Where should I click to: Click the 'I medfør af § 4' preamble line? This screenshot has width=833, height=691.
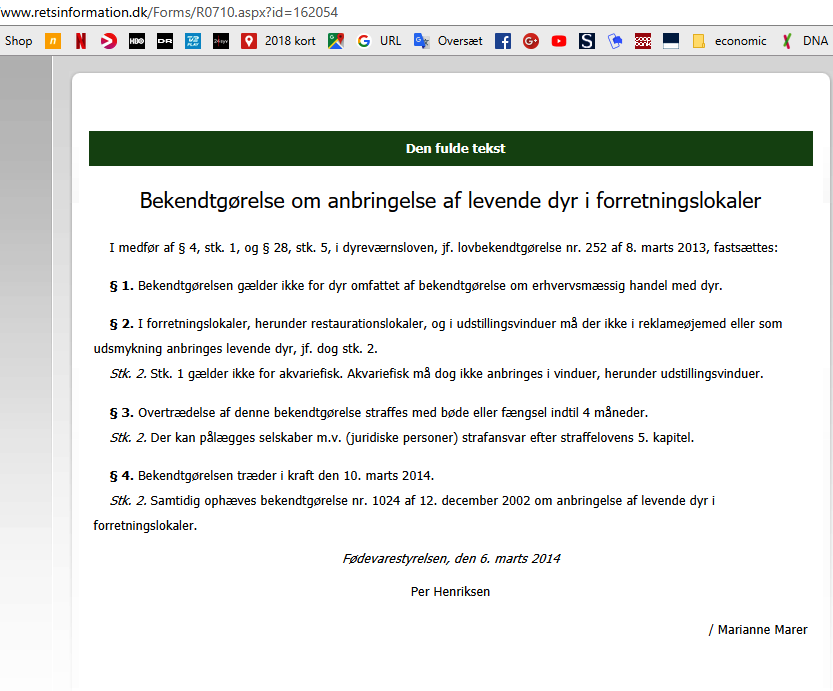click(x=443, y=248)
